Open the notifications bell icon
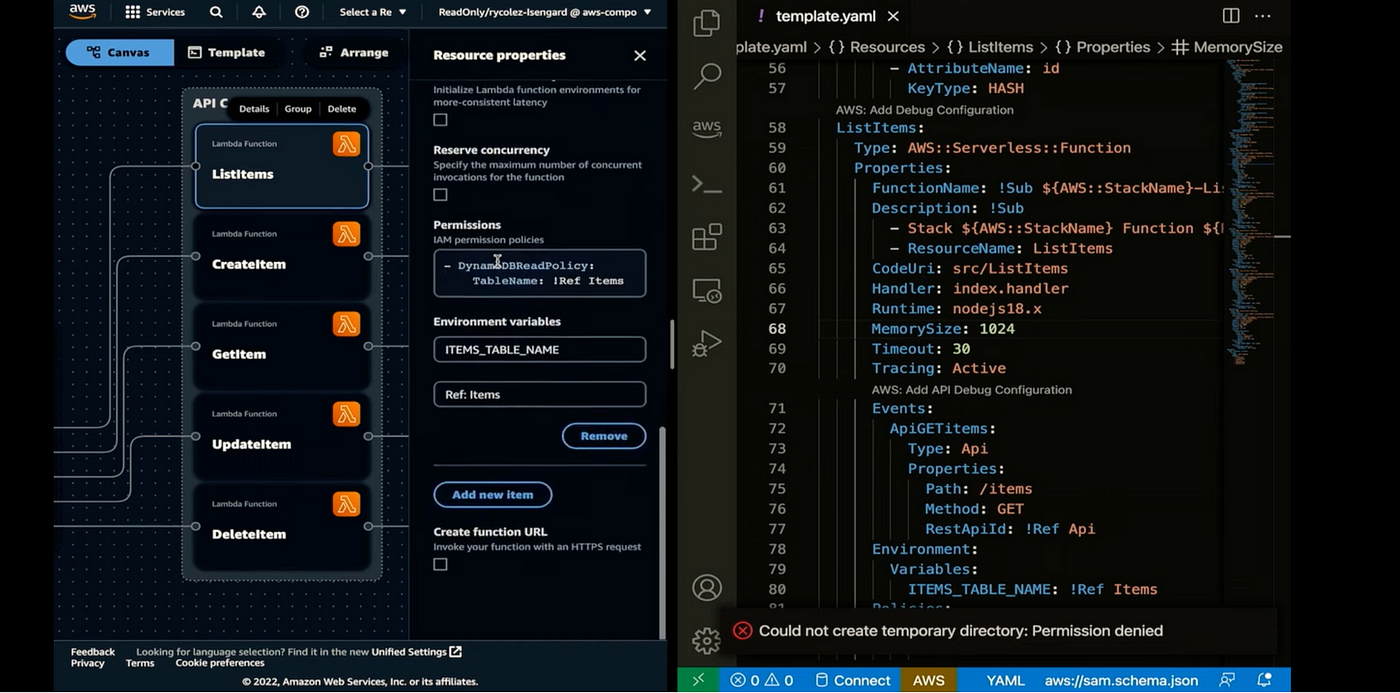The height and width of the screenshot is (693, 1400). click(x=259, y=12)
